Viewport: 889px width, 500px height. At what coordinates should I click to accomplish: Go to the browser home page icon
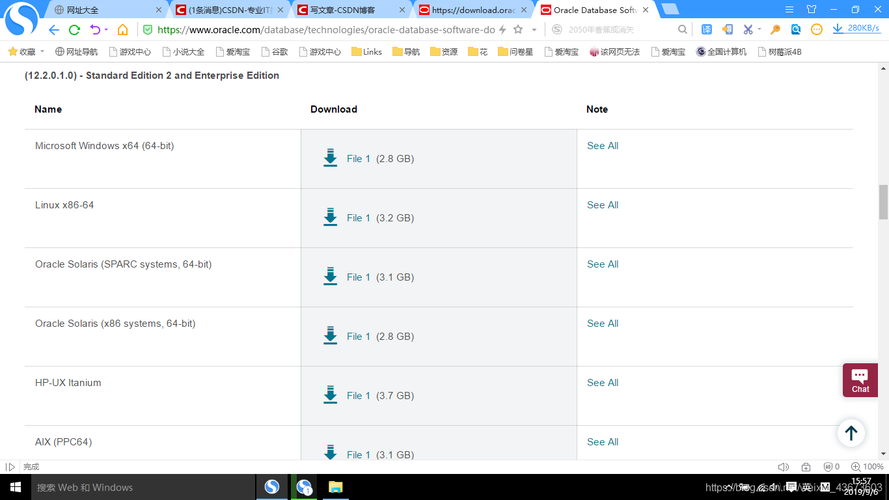[122, 30]
